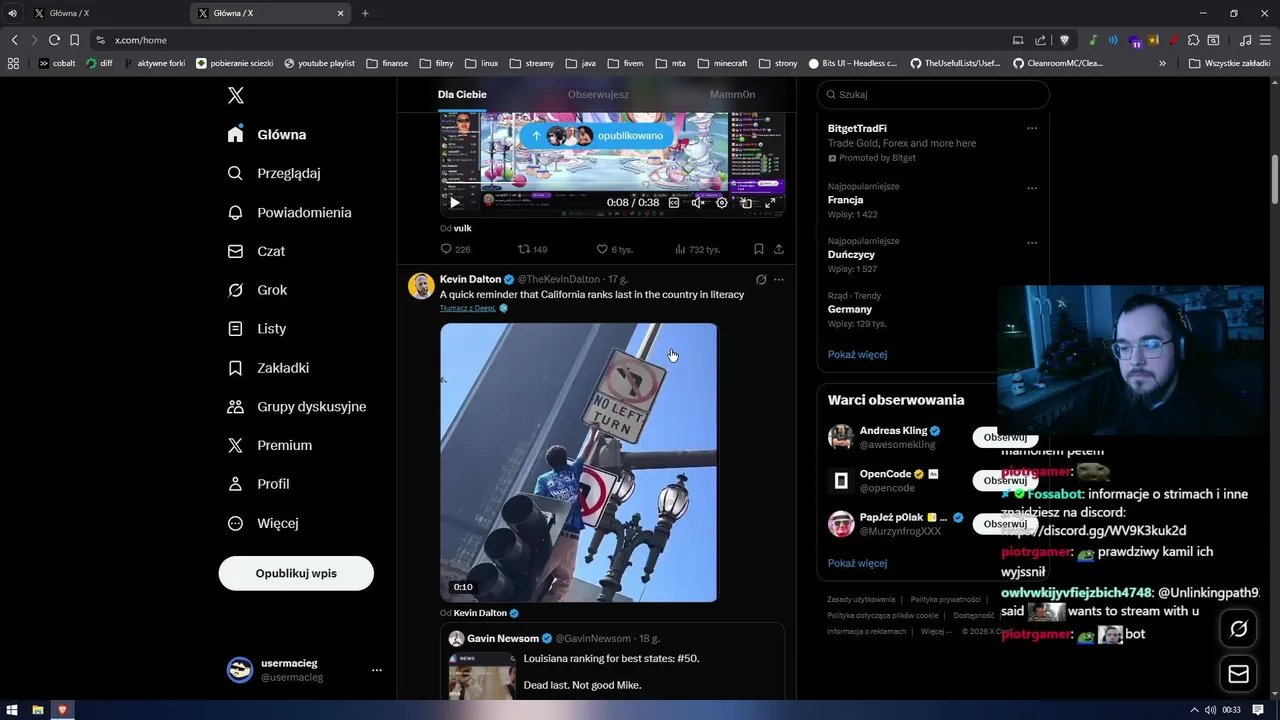The width and height of the screenshot is (1280, 720).
Task: Open Kevin Dalton's profile avatar
Action: pyautogui.click(x=421, y=286)
